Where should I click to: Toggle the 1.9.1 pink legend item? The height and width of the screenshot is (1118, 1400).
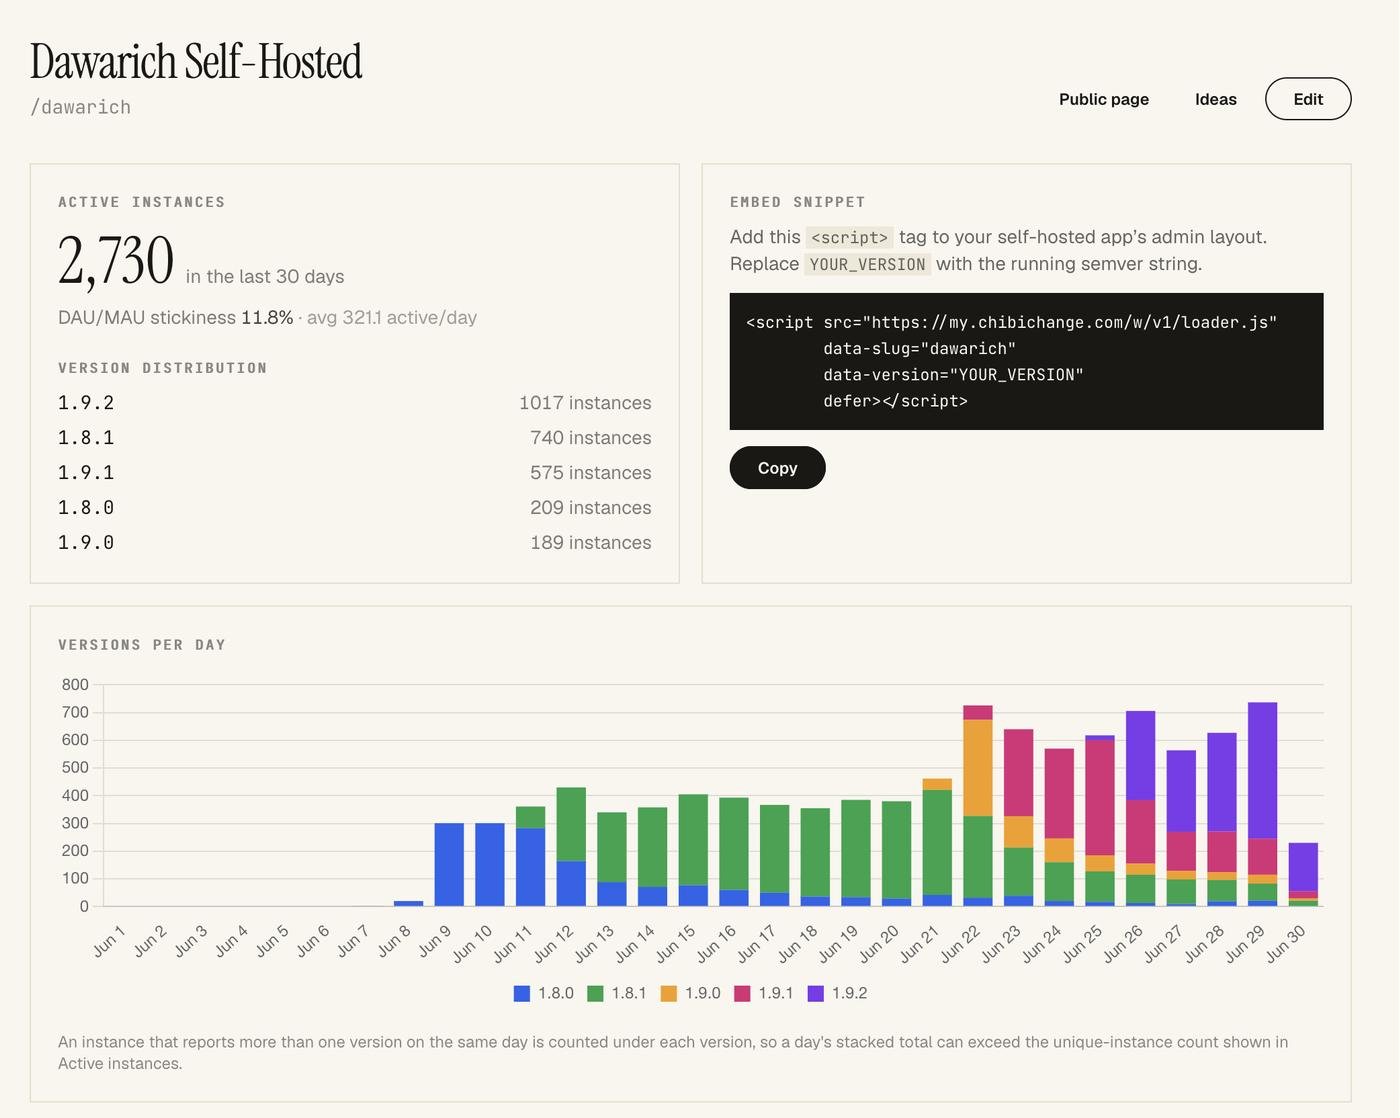click(763, 993)
